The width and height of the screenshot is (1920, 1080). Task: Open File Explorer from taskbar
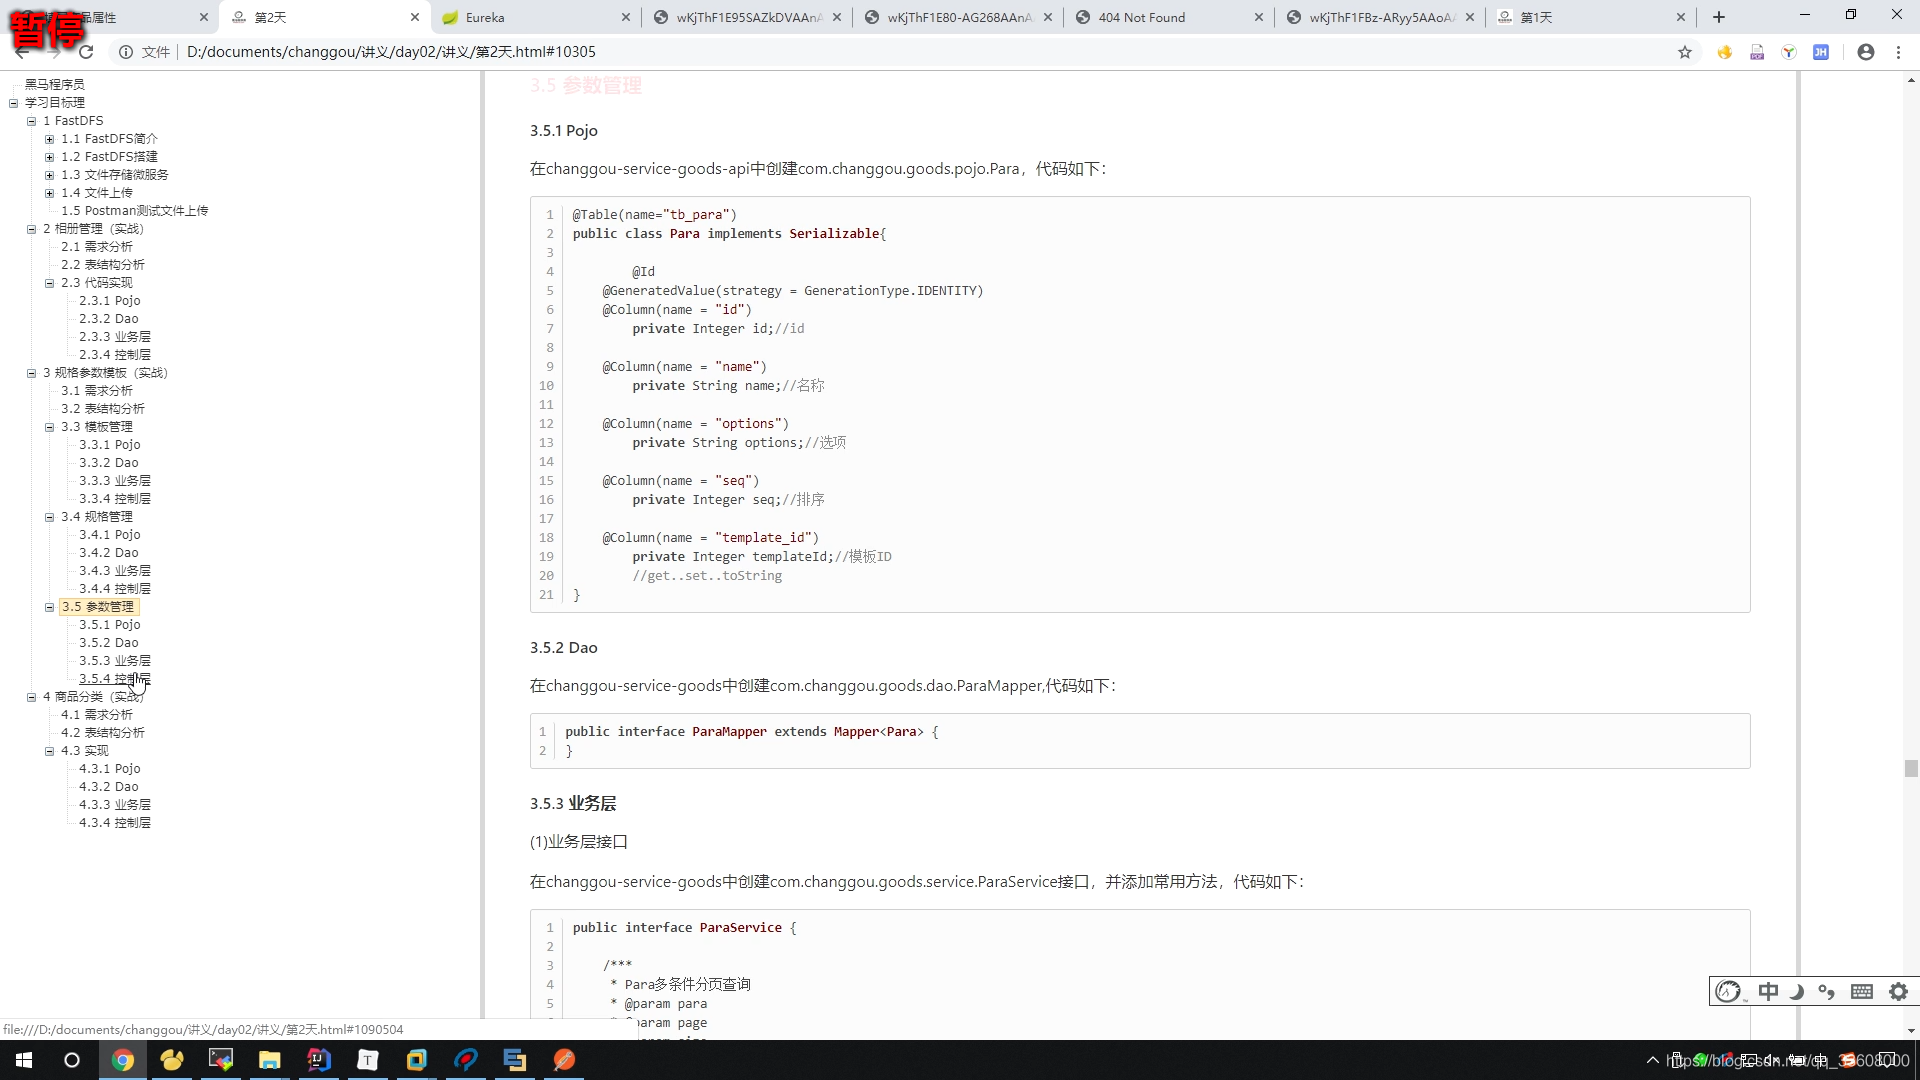pos(270,1060)
